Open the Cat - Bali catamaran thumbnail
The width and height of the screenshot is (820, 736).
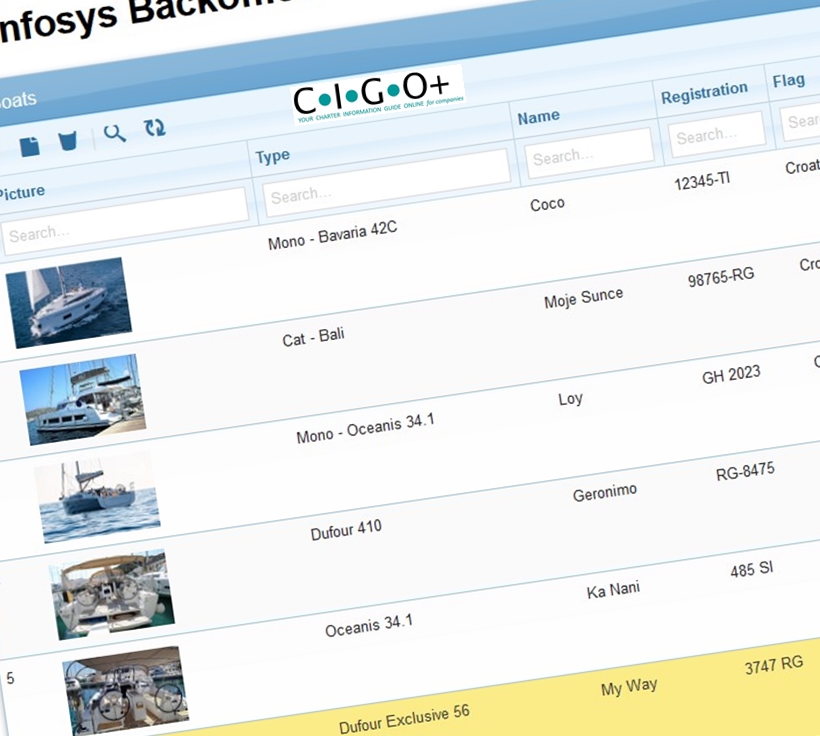point(82,399)
